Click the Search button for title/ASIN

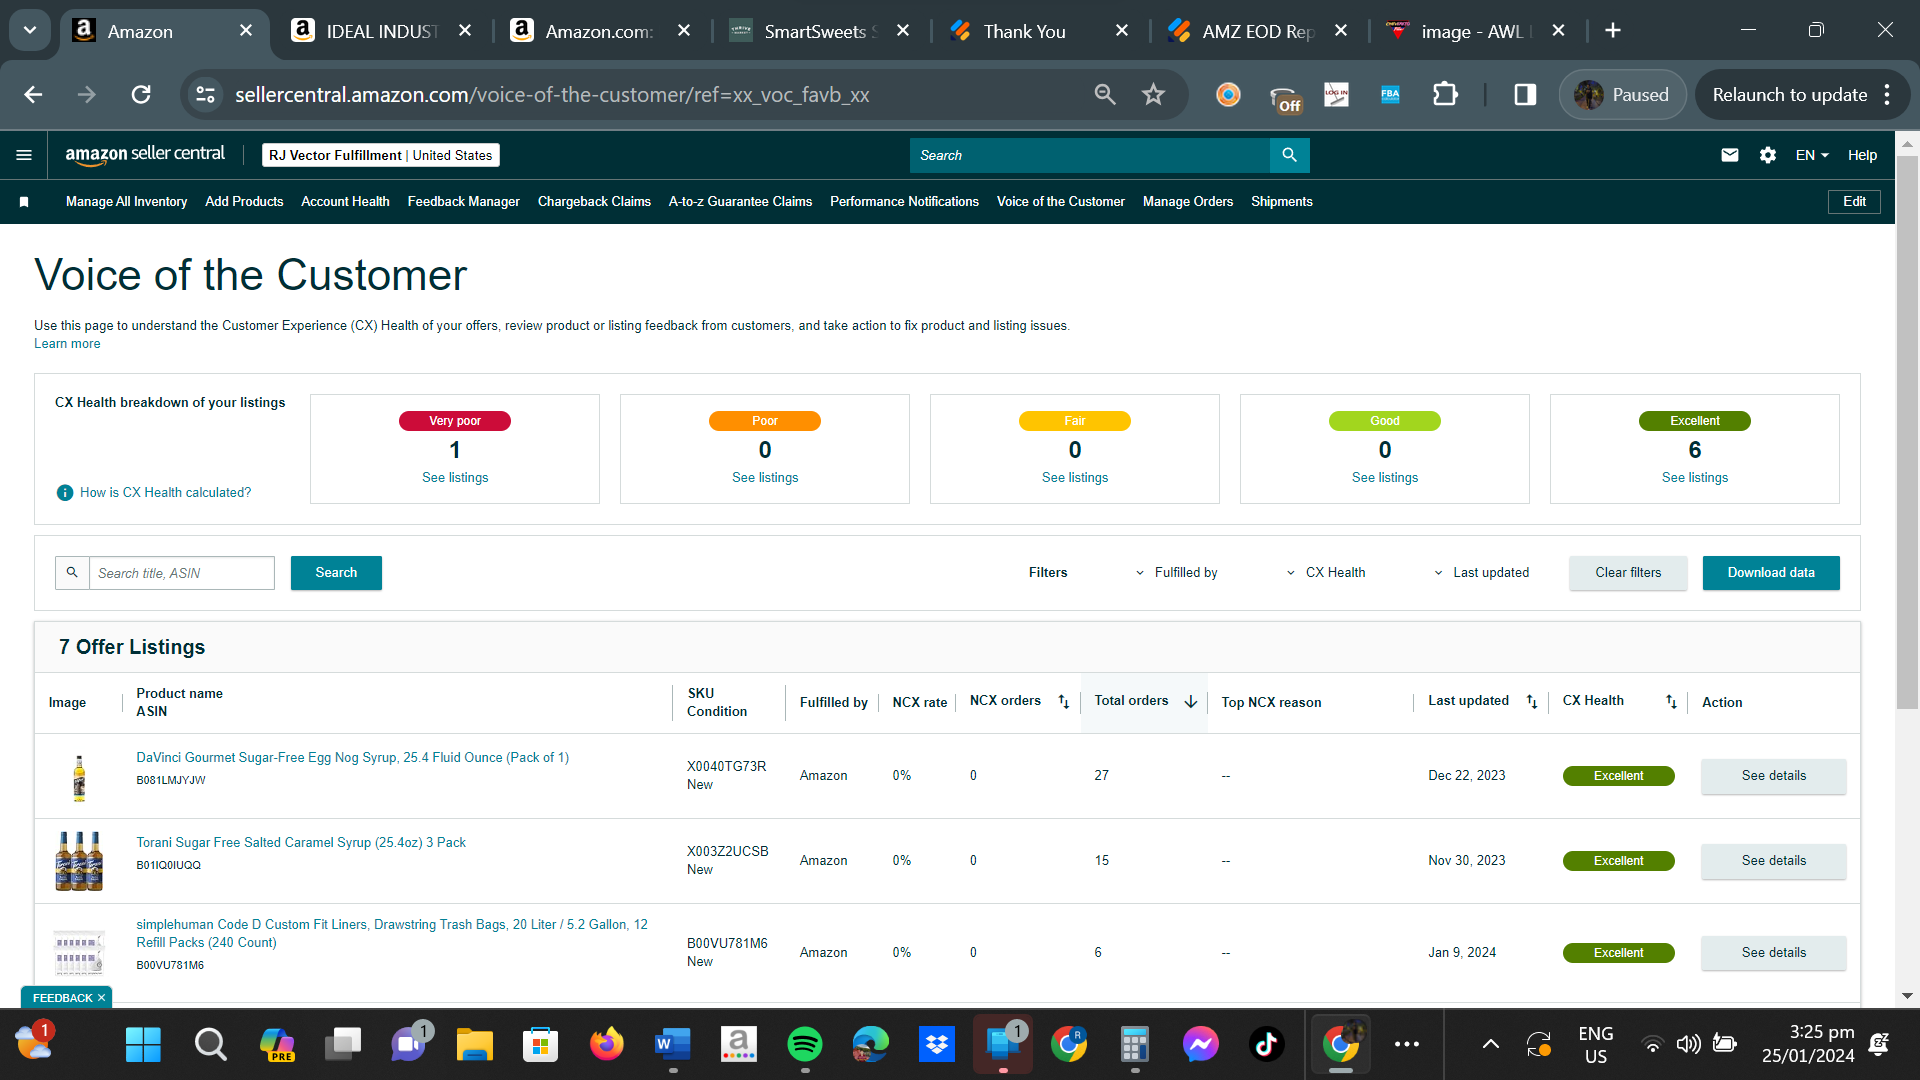coord(336,573)
